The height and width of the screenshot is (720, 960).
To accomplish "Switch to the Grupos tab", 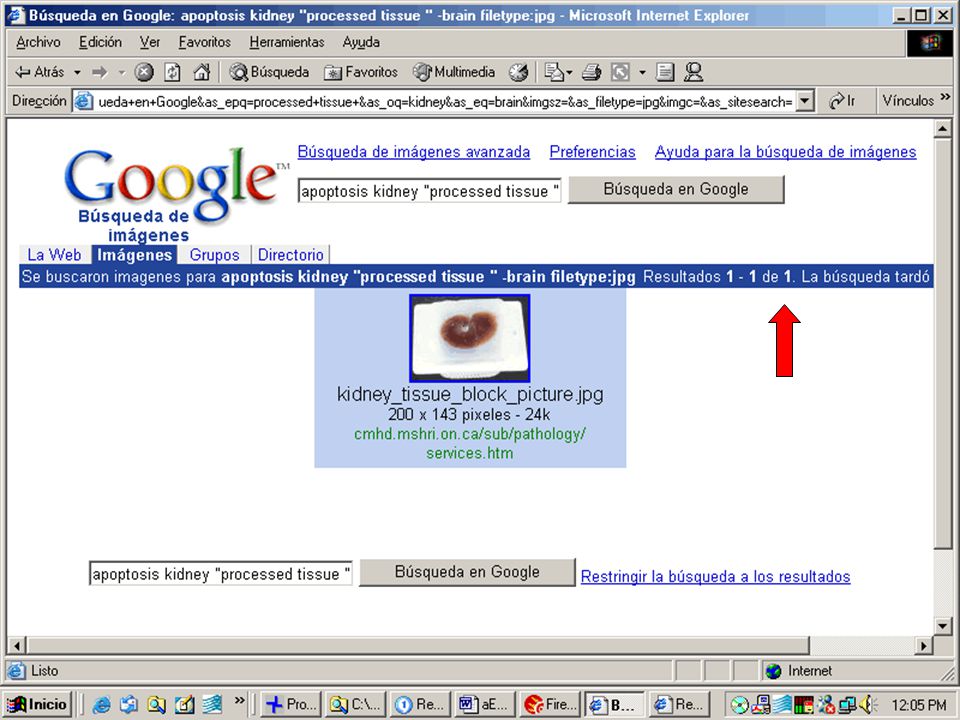I will 214,255.
